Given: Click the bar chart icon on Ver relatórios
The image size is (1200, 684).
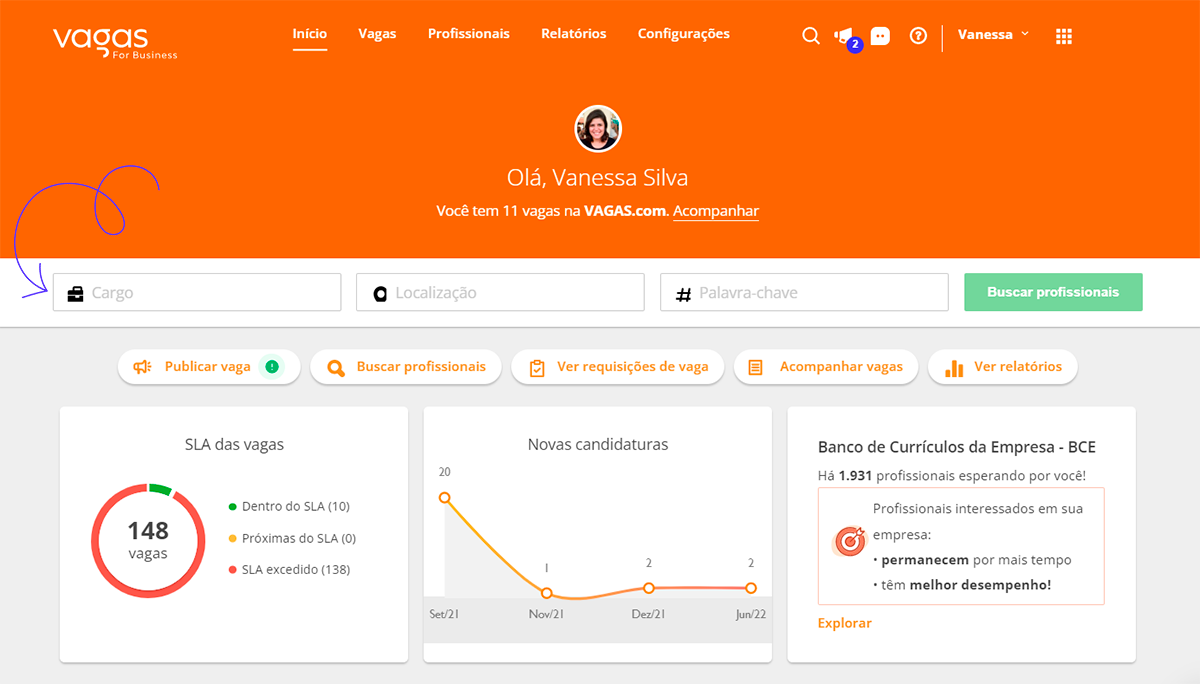Looking at the screenshot, I should click(x=954, y=367).
